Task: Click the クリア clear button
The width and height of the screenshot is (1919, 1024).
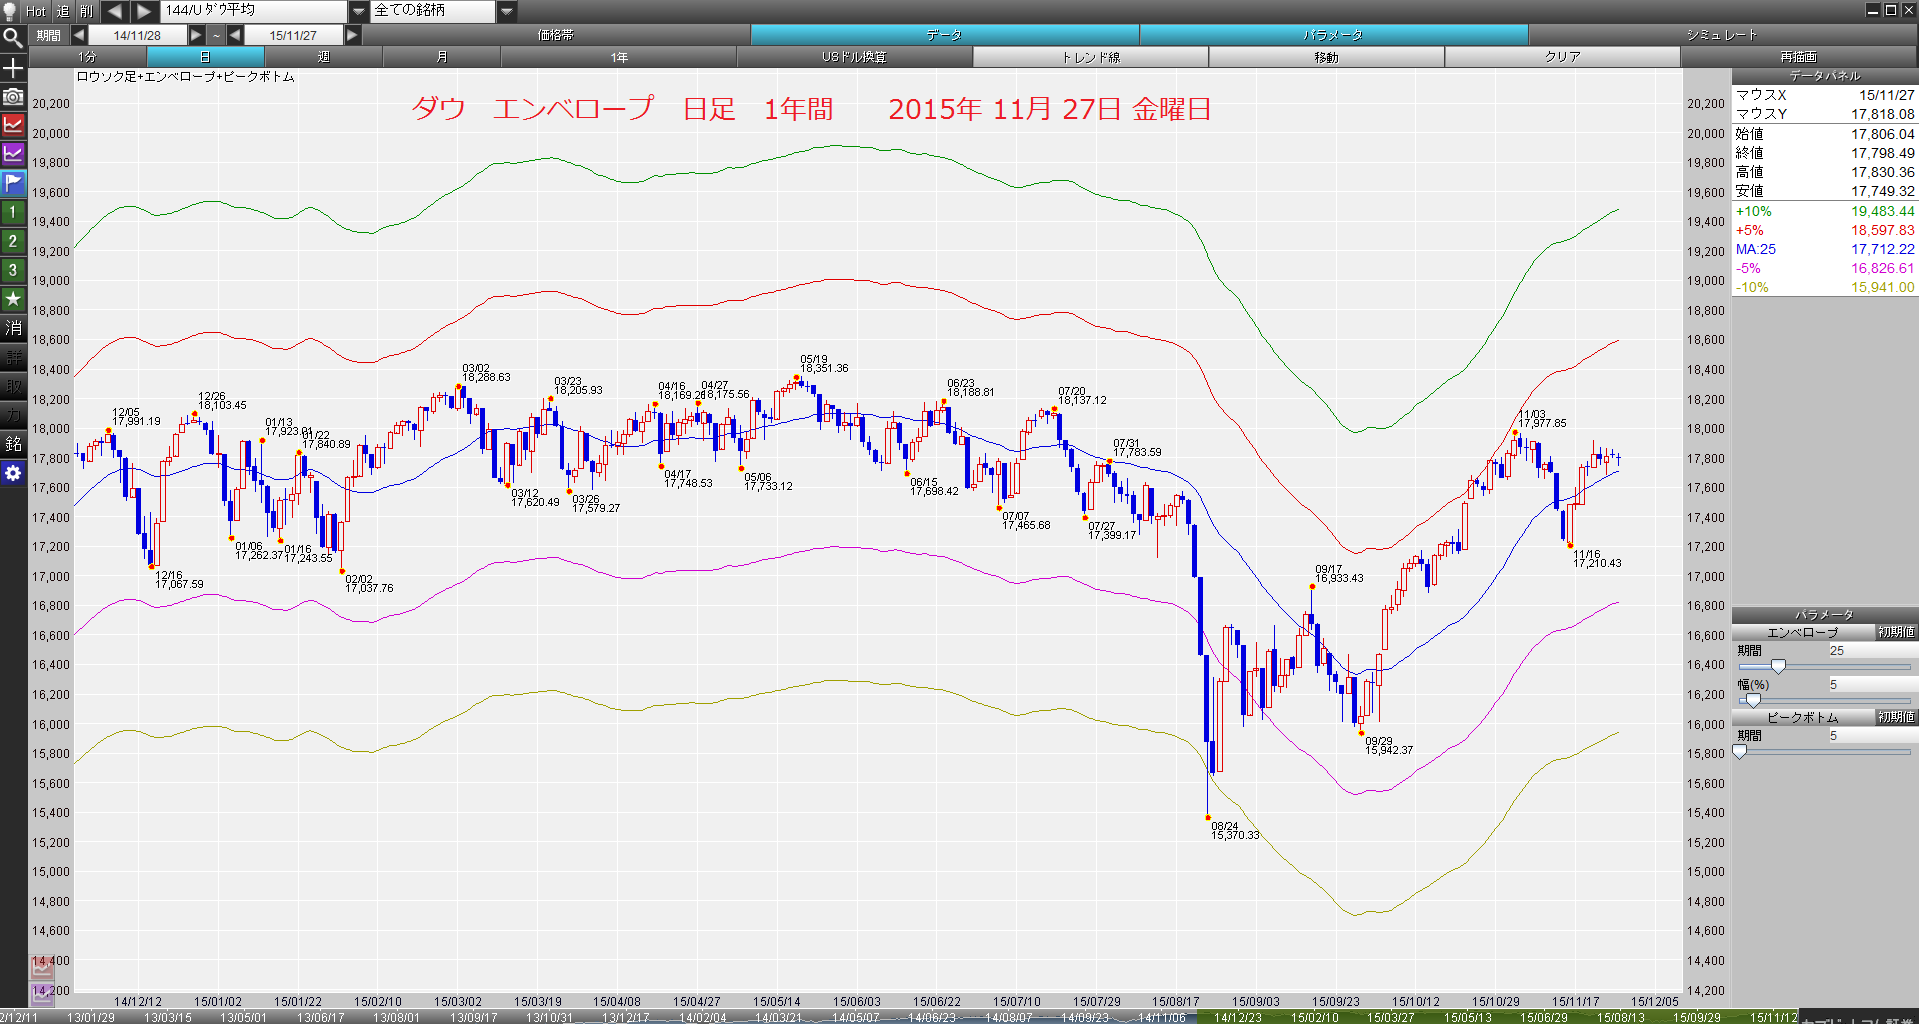Action: point(1562,57)
